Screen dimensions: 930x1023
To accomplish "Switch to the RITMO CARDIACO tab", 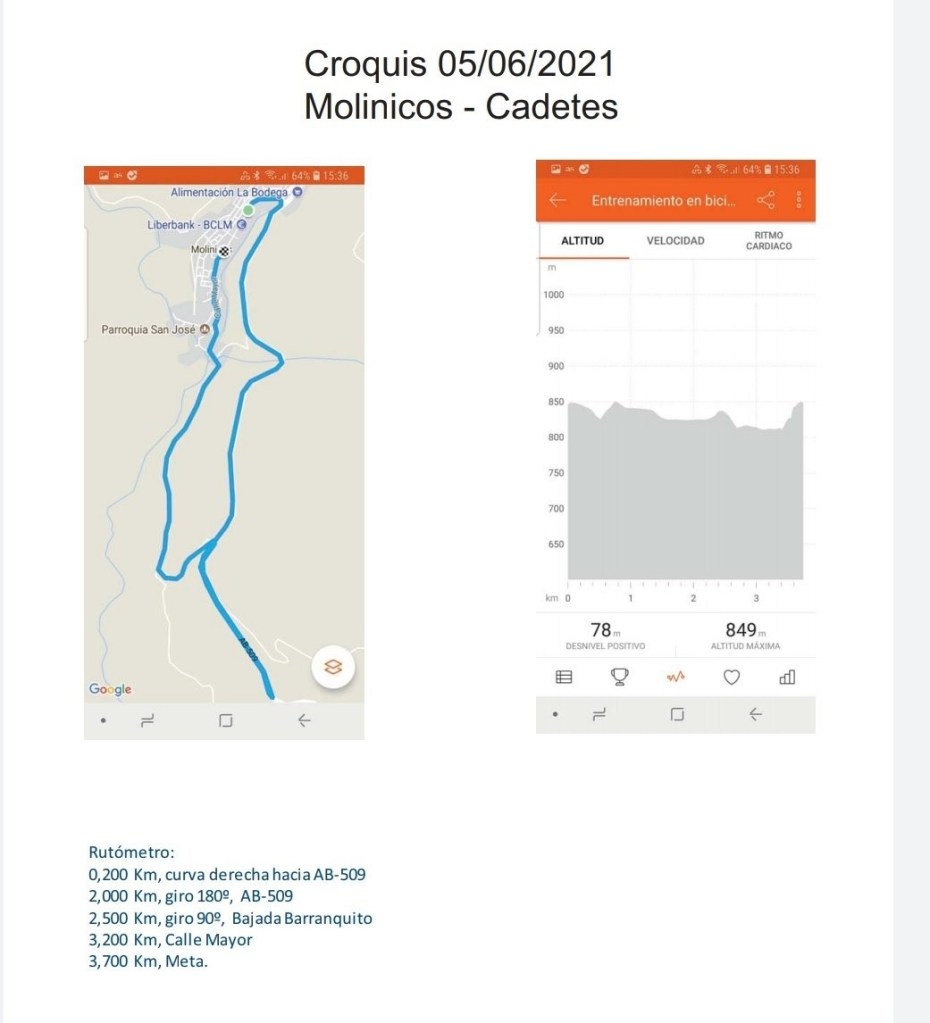I will pos(768,241).
